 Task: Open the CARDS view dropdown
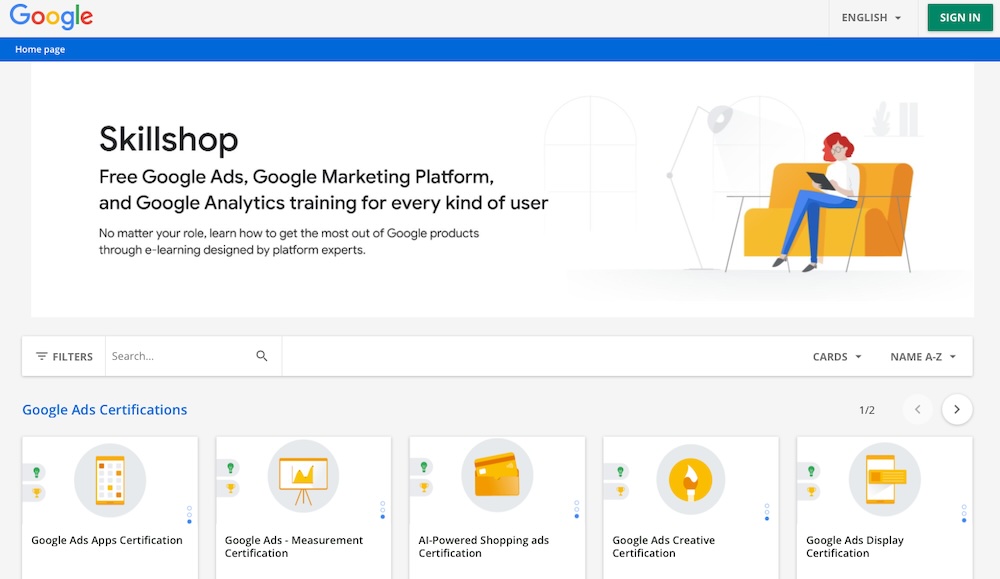(836, 356)
